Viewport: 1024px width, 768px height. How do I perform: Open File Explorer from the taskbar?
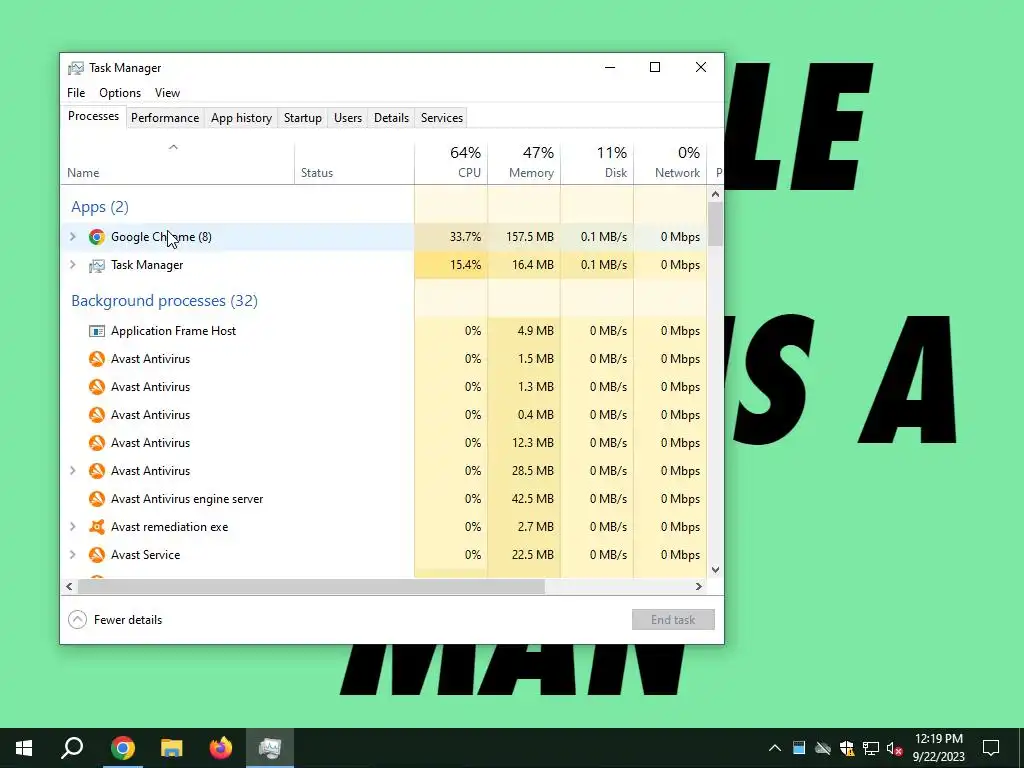coord(171,748)
